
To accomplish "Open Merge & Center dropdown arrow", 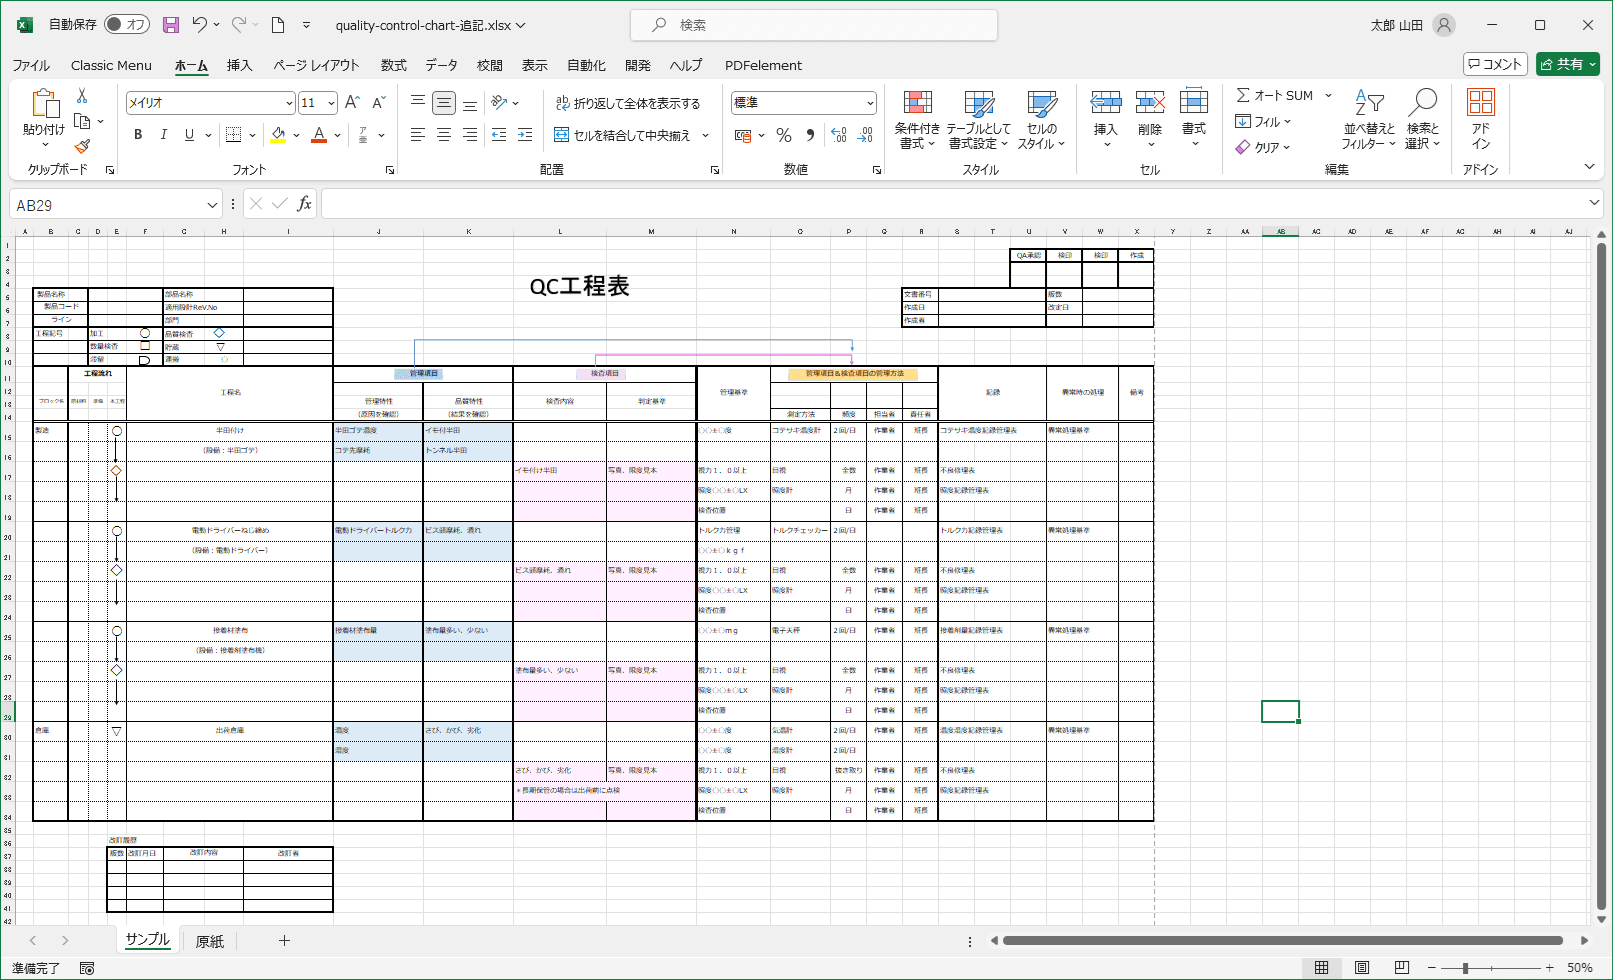I will (x=705, y=135).
